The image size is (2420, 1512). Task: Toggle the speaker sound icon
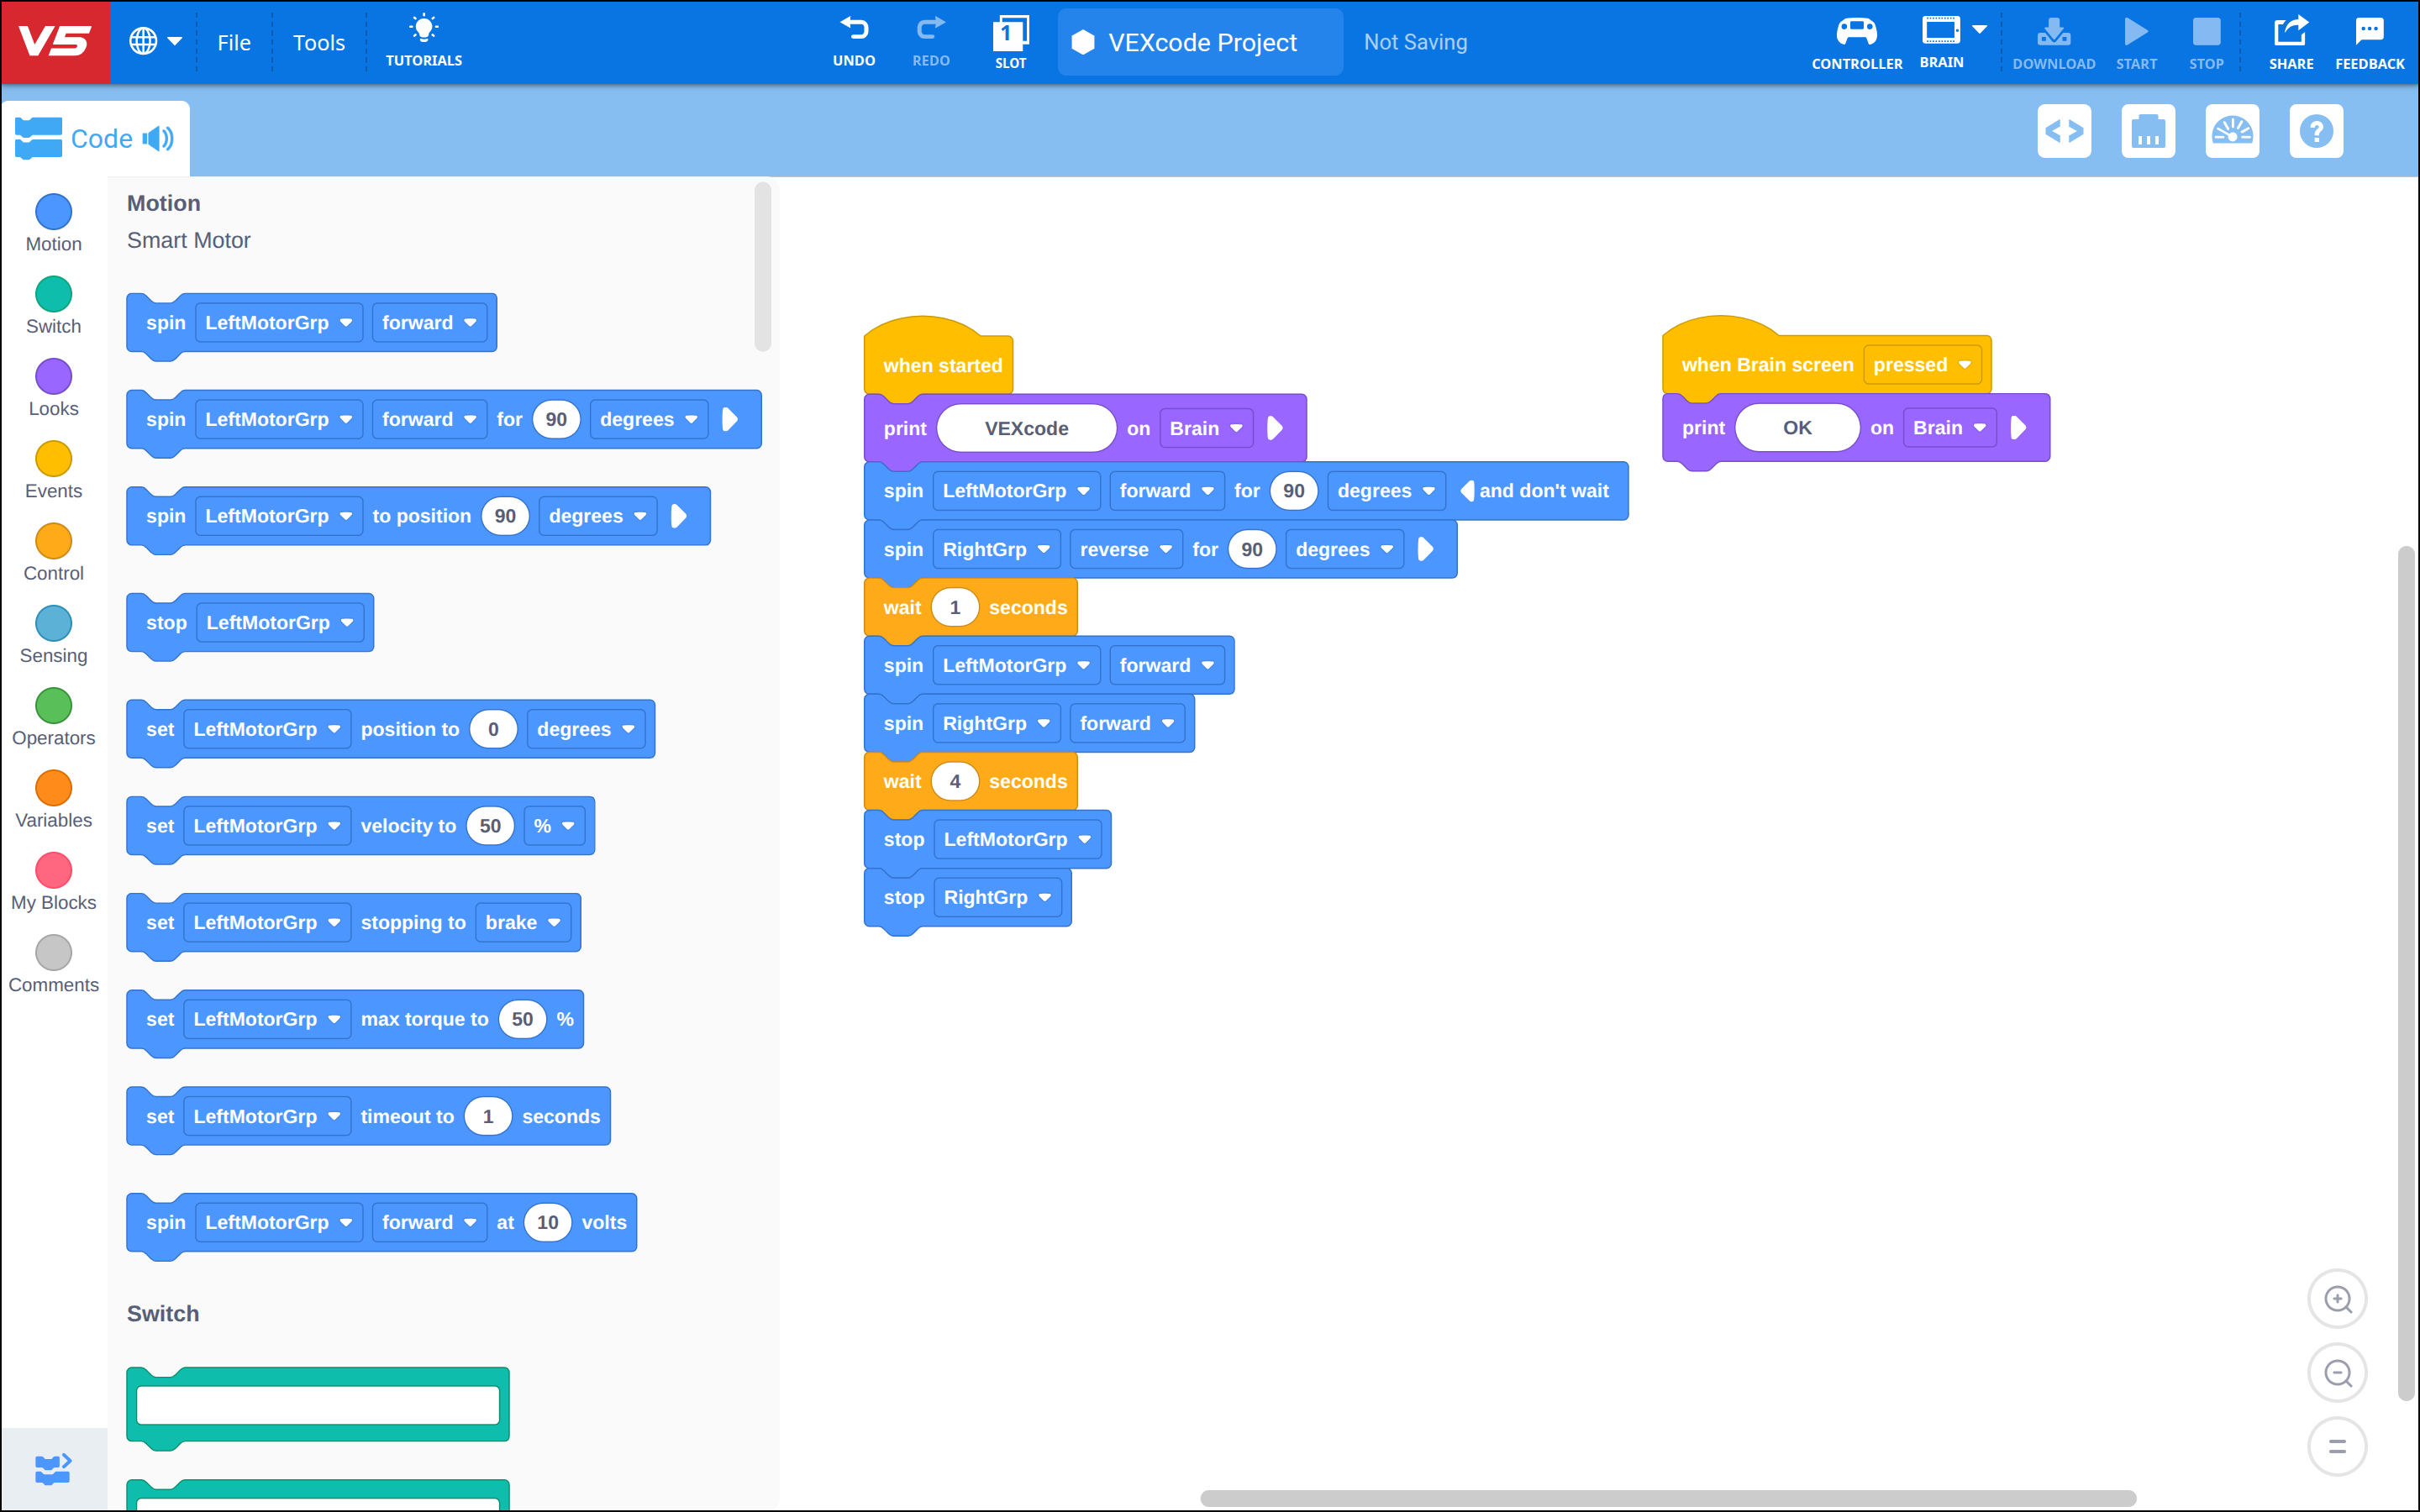[x=158, y=138]
